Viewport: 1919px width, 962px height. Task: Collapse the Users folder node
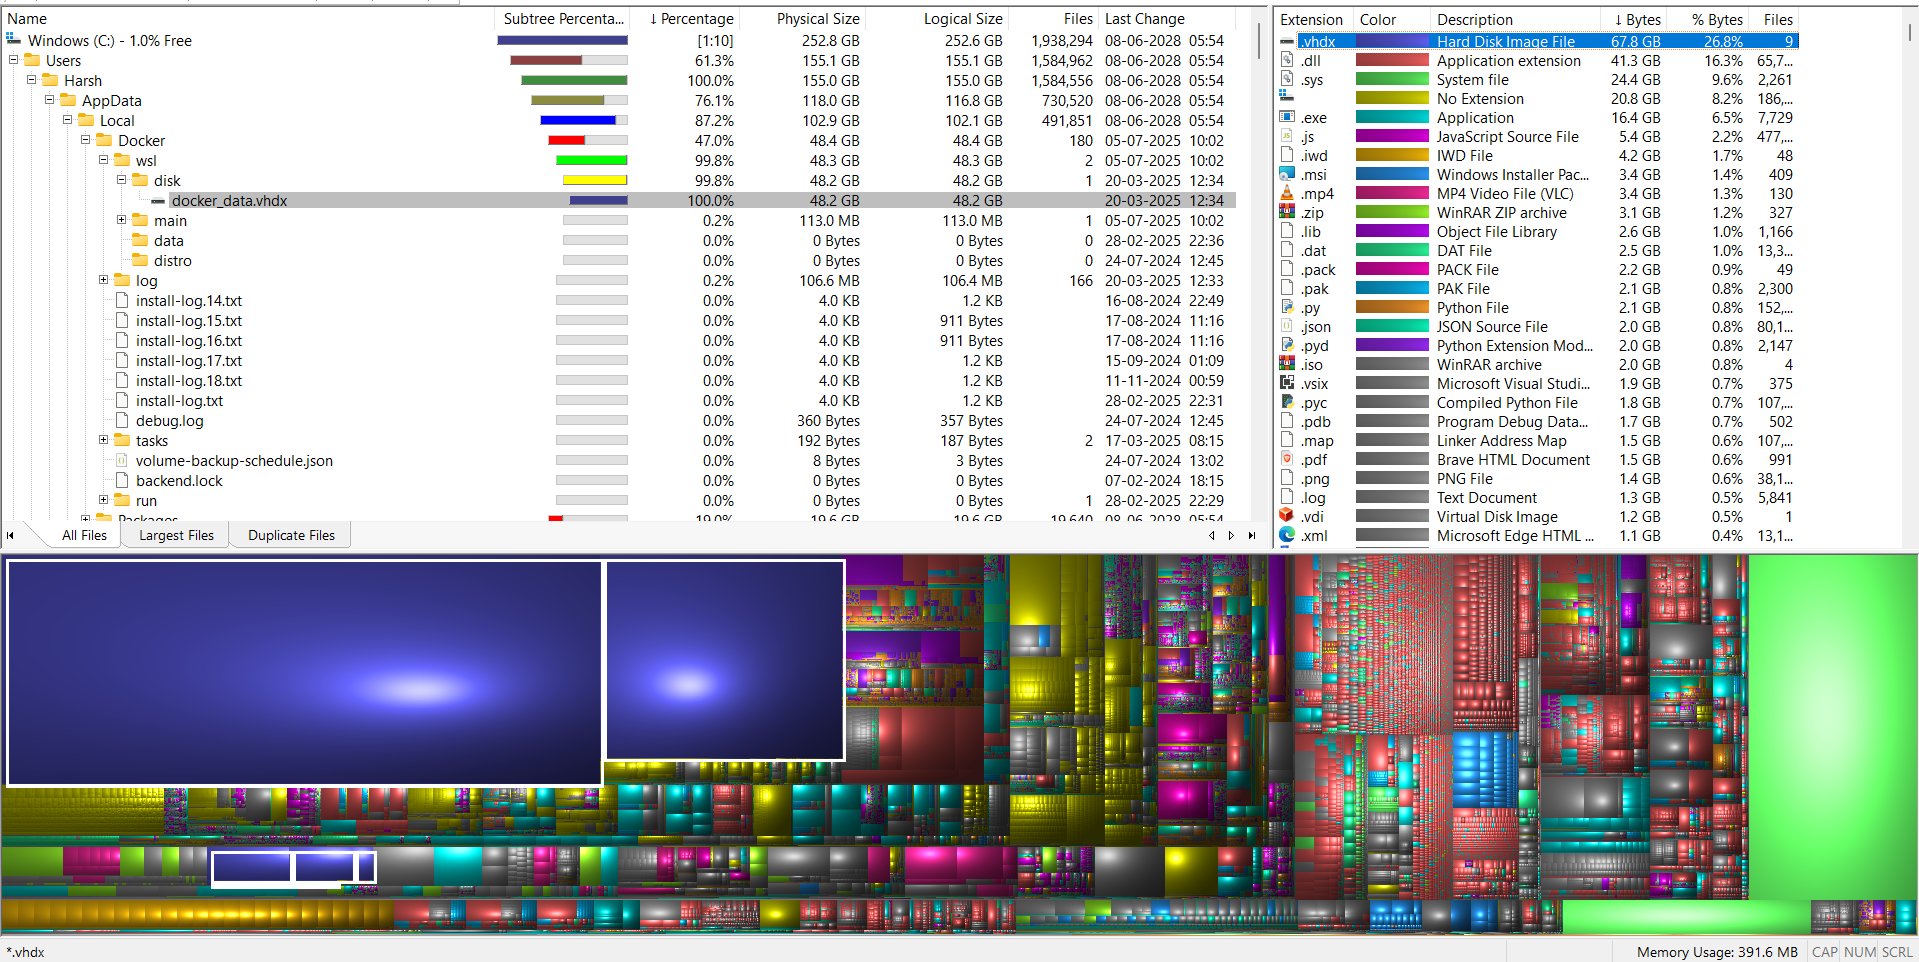(14, 60)
